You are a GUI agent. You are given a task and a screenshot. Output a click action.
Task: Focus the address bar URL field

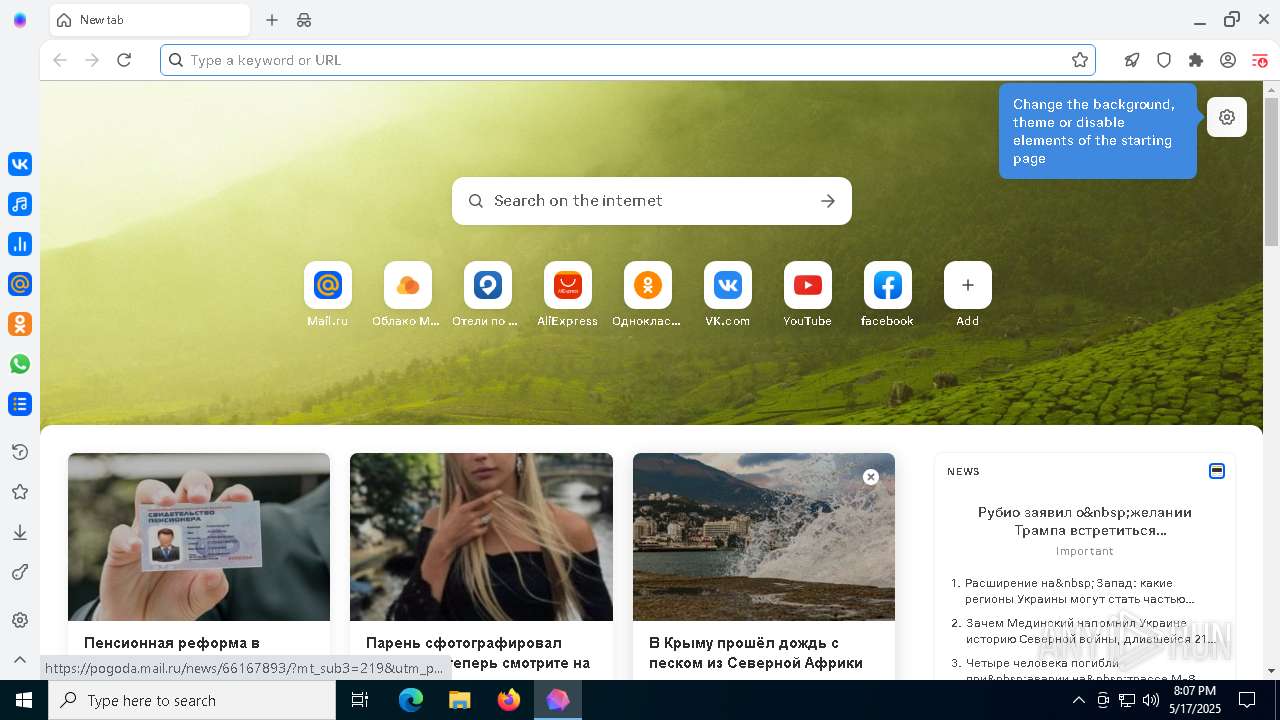coord(628,60)
